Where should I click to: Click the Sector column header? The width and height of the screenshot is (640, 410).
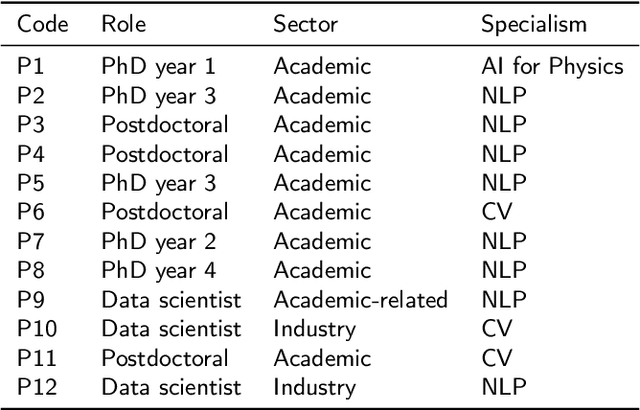pos(306,24)
